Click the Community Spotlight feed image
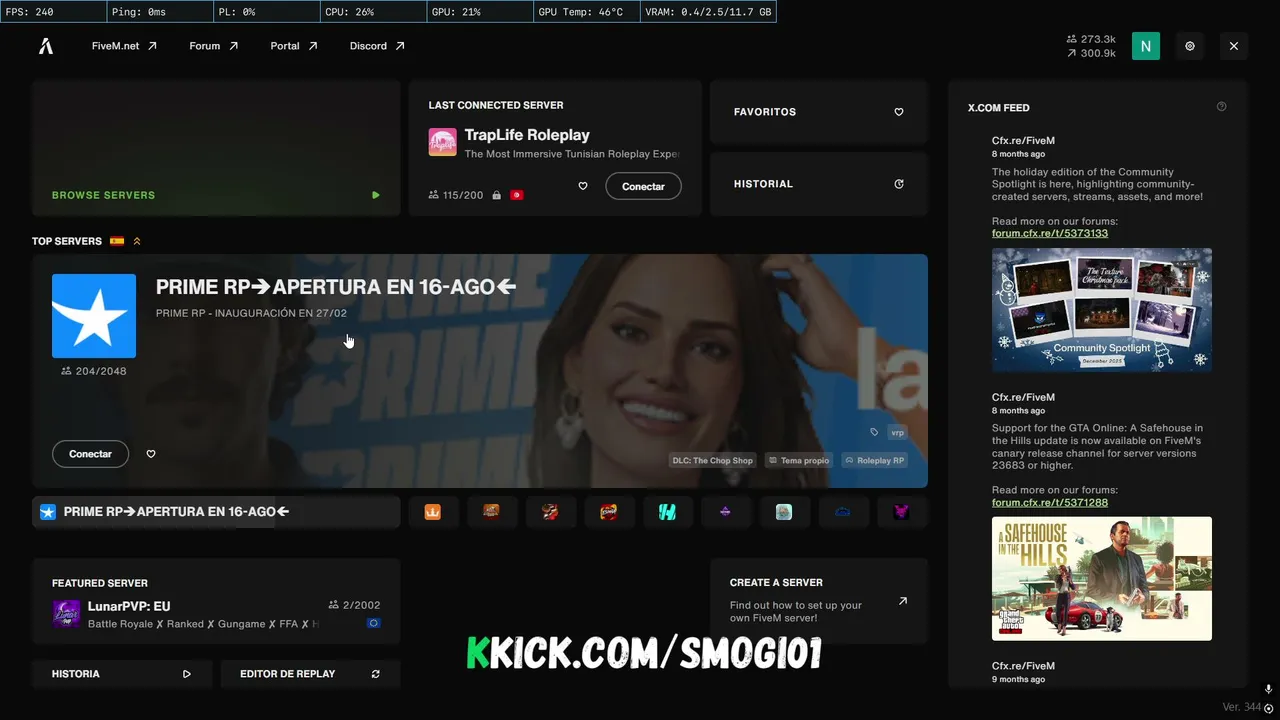This screenshot has height=720, width=1280. tap(1102, 310)
